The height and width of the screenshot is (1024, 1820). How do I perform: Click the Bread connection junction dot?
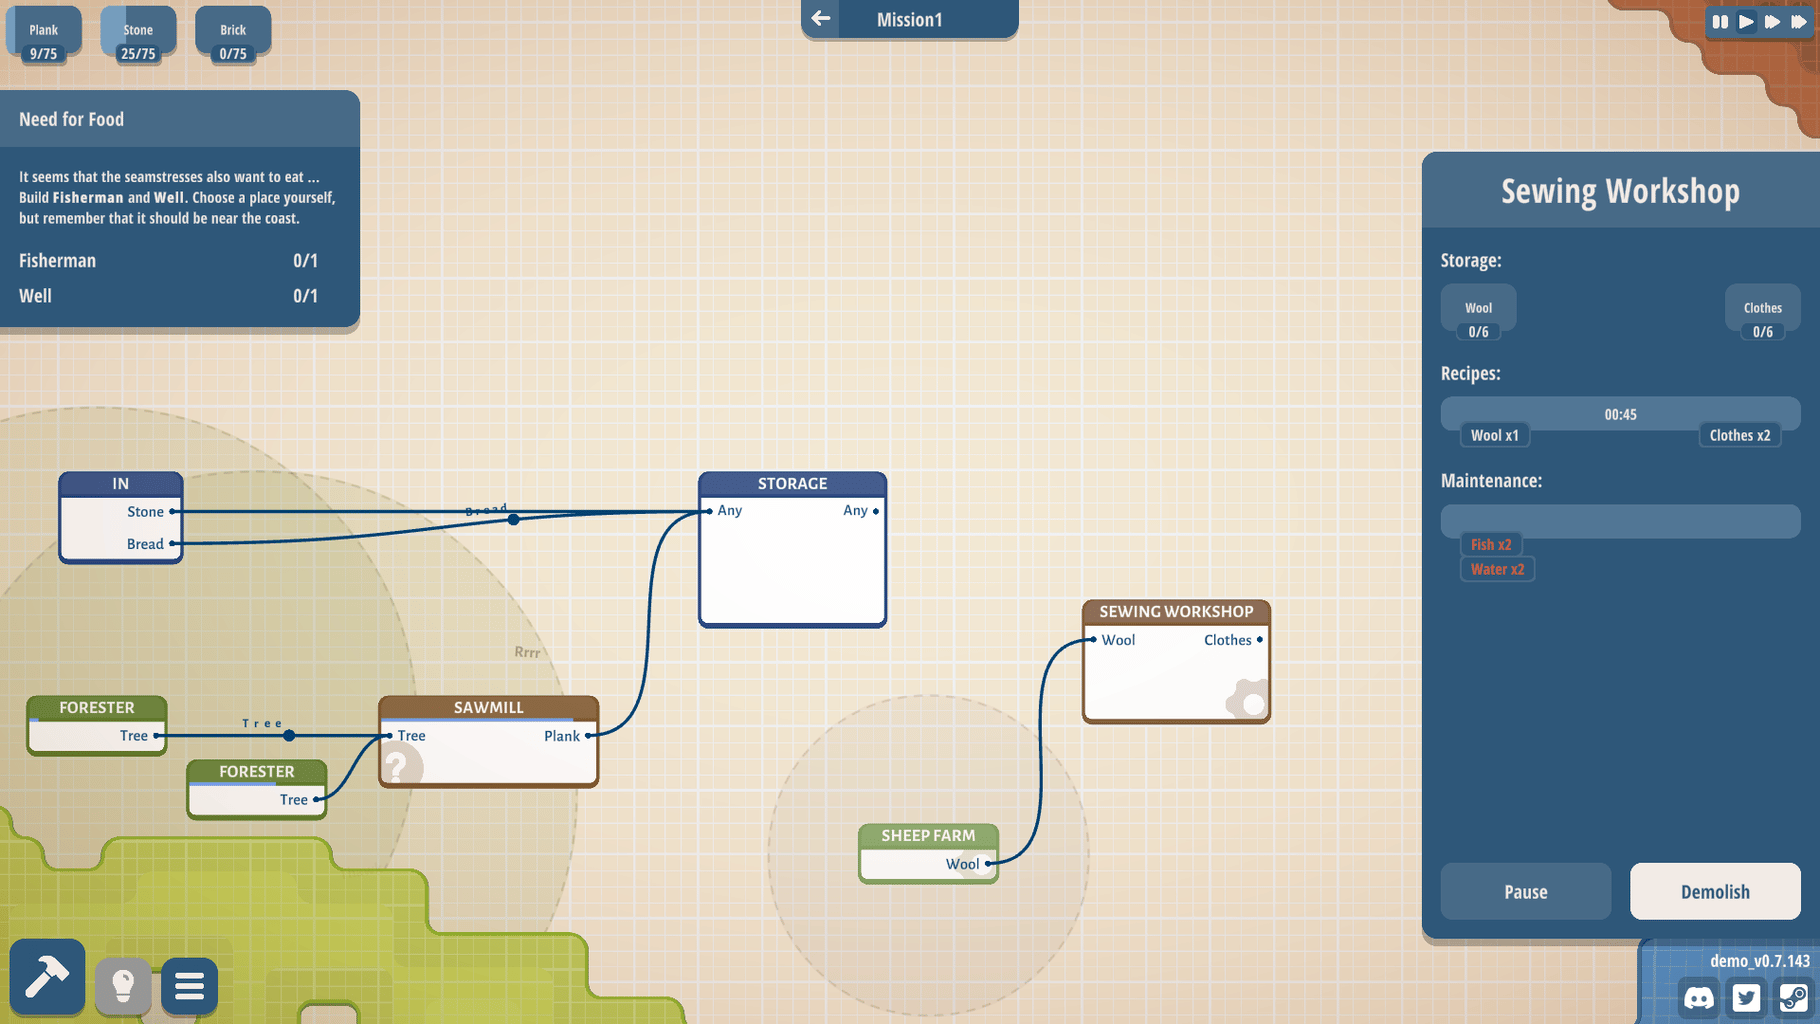513,519
